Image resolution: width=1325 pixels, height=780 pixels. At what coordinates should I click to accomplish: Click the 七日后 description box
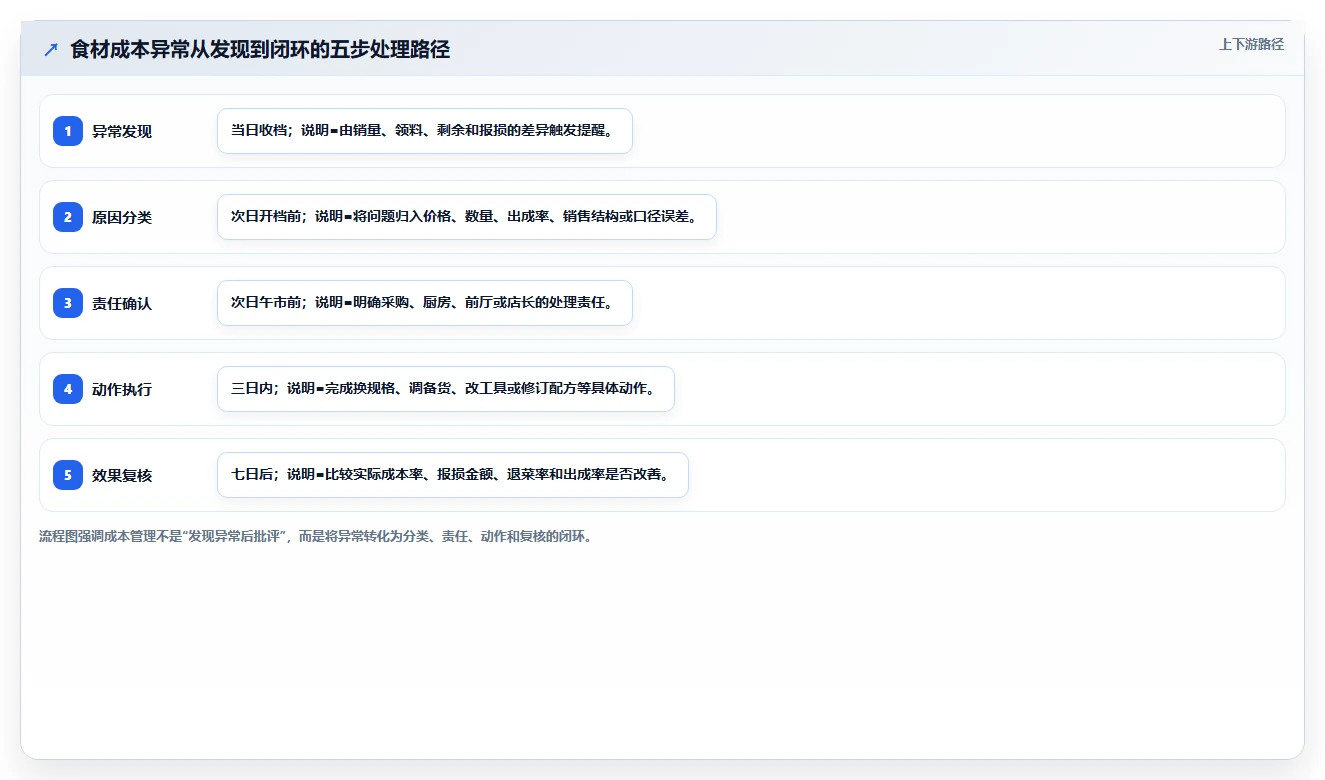(x=453, y=475)
